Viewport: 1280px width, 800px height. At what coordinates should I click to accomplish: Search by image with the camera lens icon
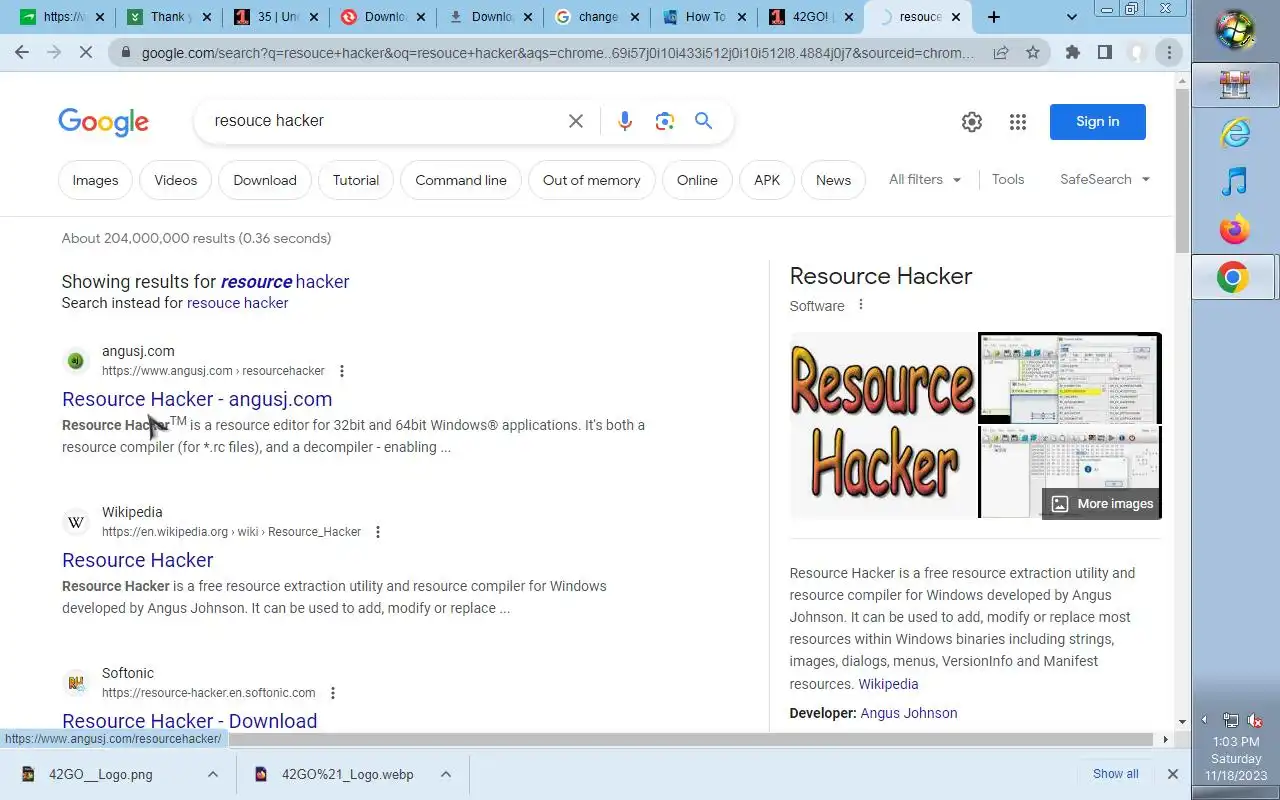(x=665, y=121)
